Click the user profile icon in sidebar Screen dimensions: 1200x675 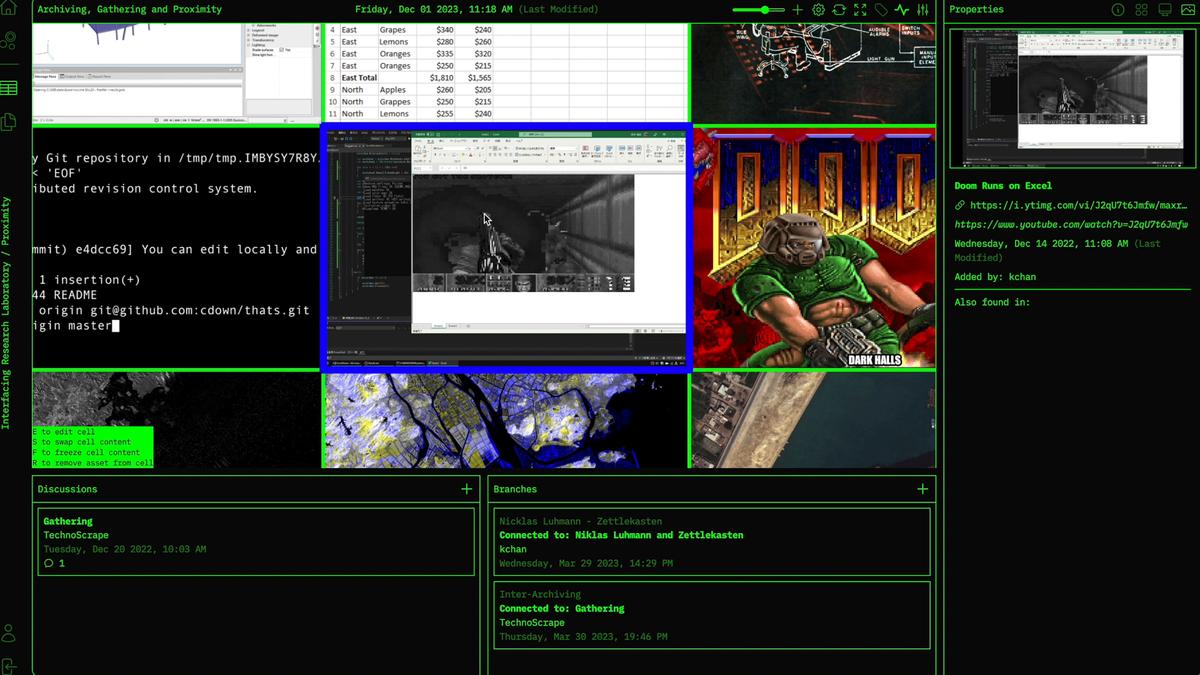point(9,633)
